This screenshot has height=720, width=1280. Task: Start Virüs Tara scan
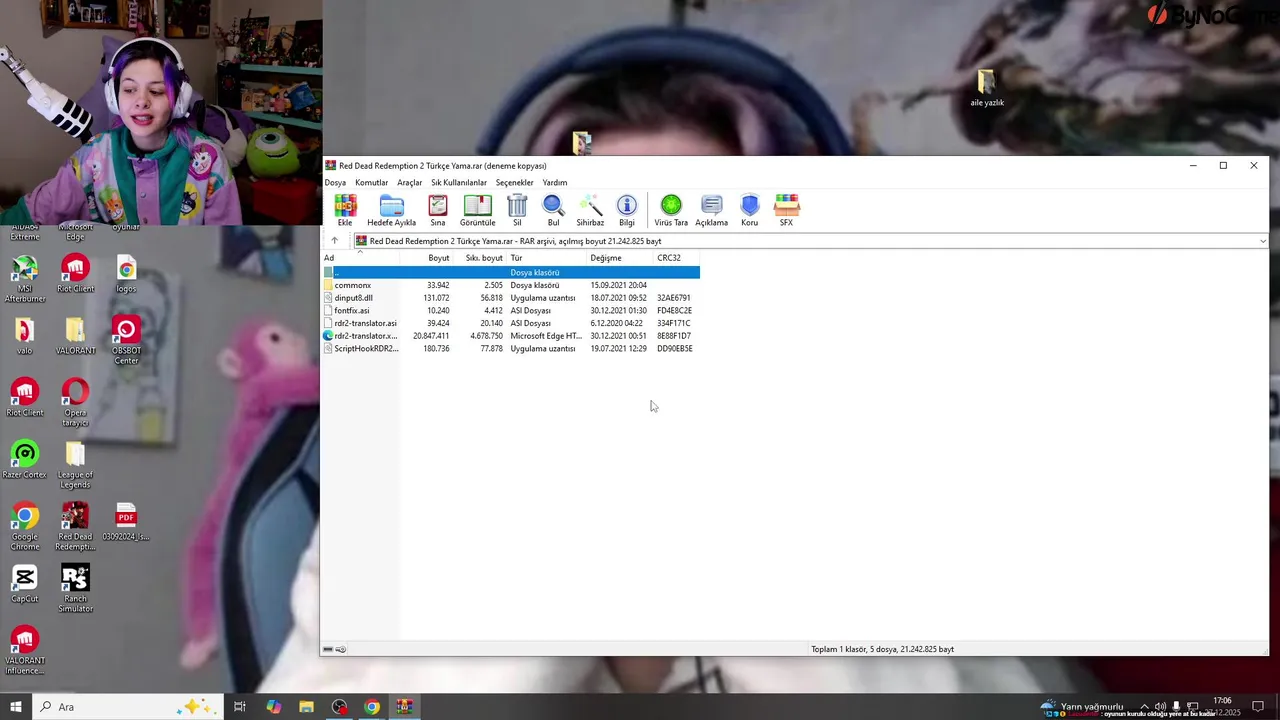click(x=671, y=210)
